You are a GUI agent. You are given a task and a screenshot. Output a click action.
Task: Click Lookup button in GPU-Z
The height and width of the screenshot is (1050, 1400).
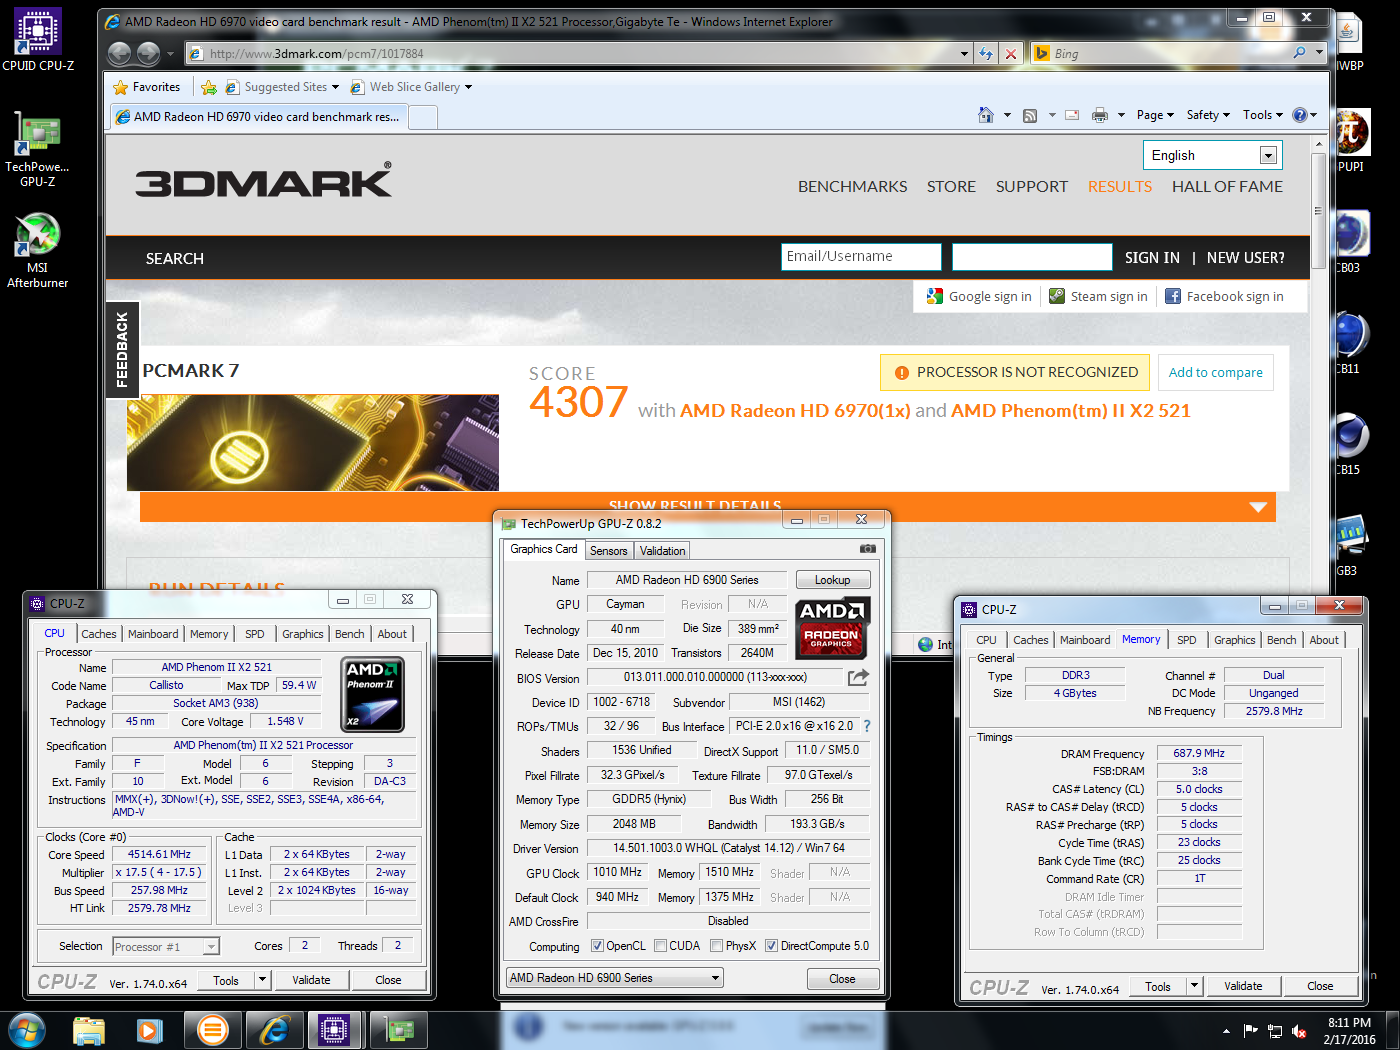[x=833, y=580]
